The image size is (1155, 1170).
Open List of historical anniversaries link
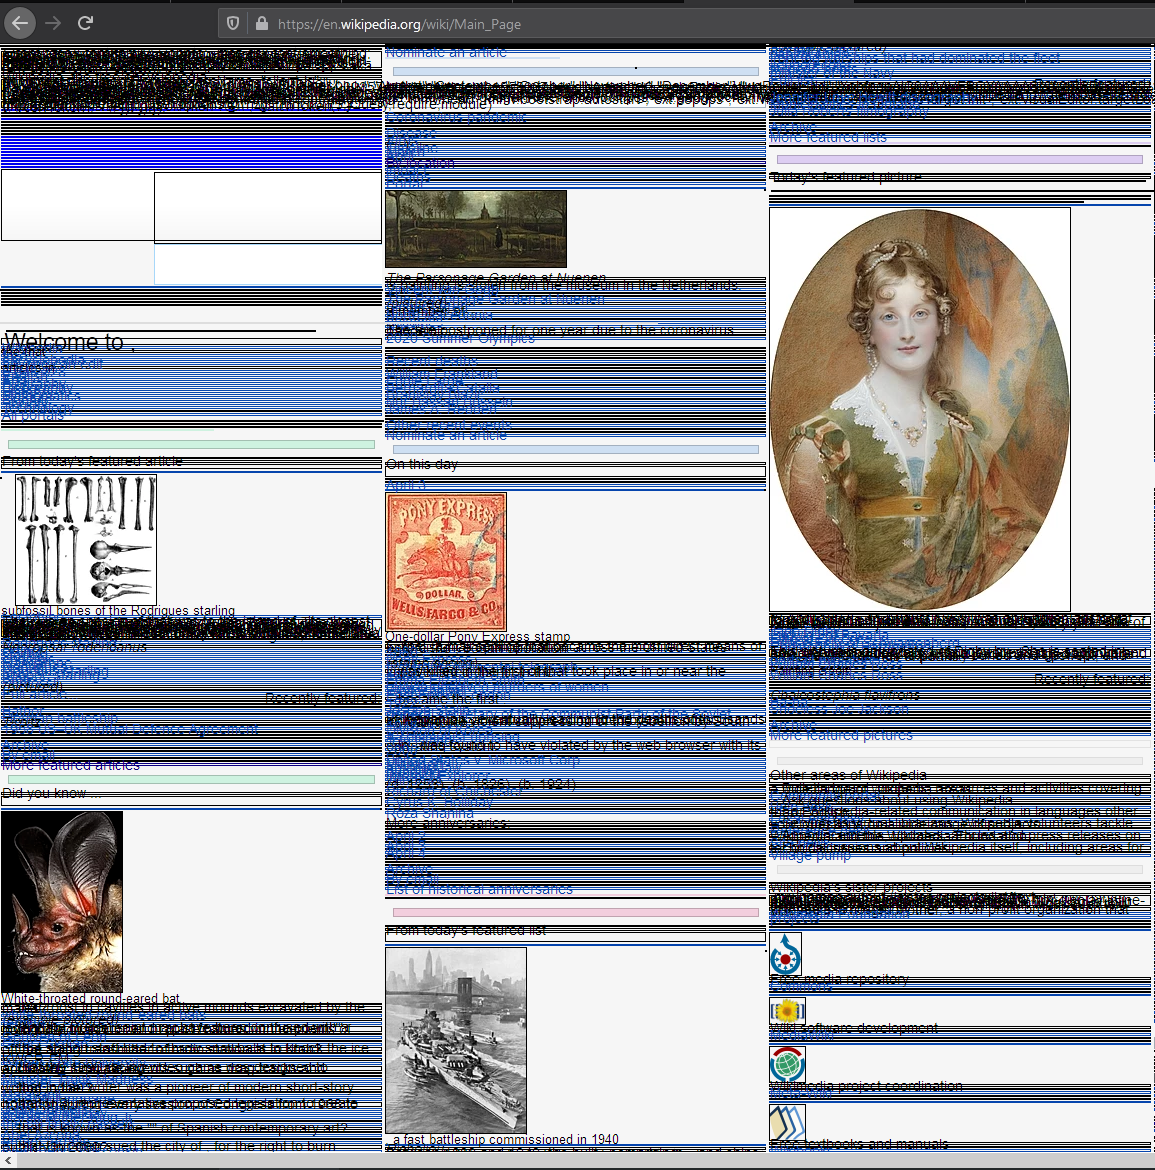(x=479, y=890)
